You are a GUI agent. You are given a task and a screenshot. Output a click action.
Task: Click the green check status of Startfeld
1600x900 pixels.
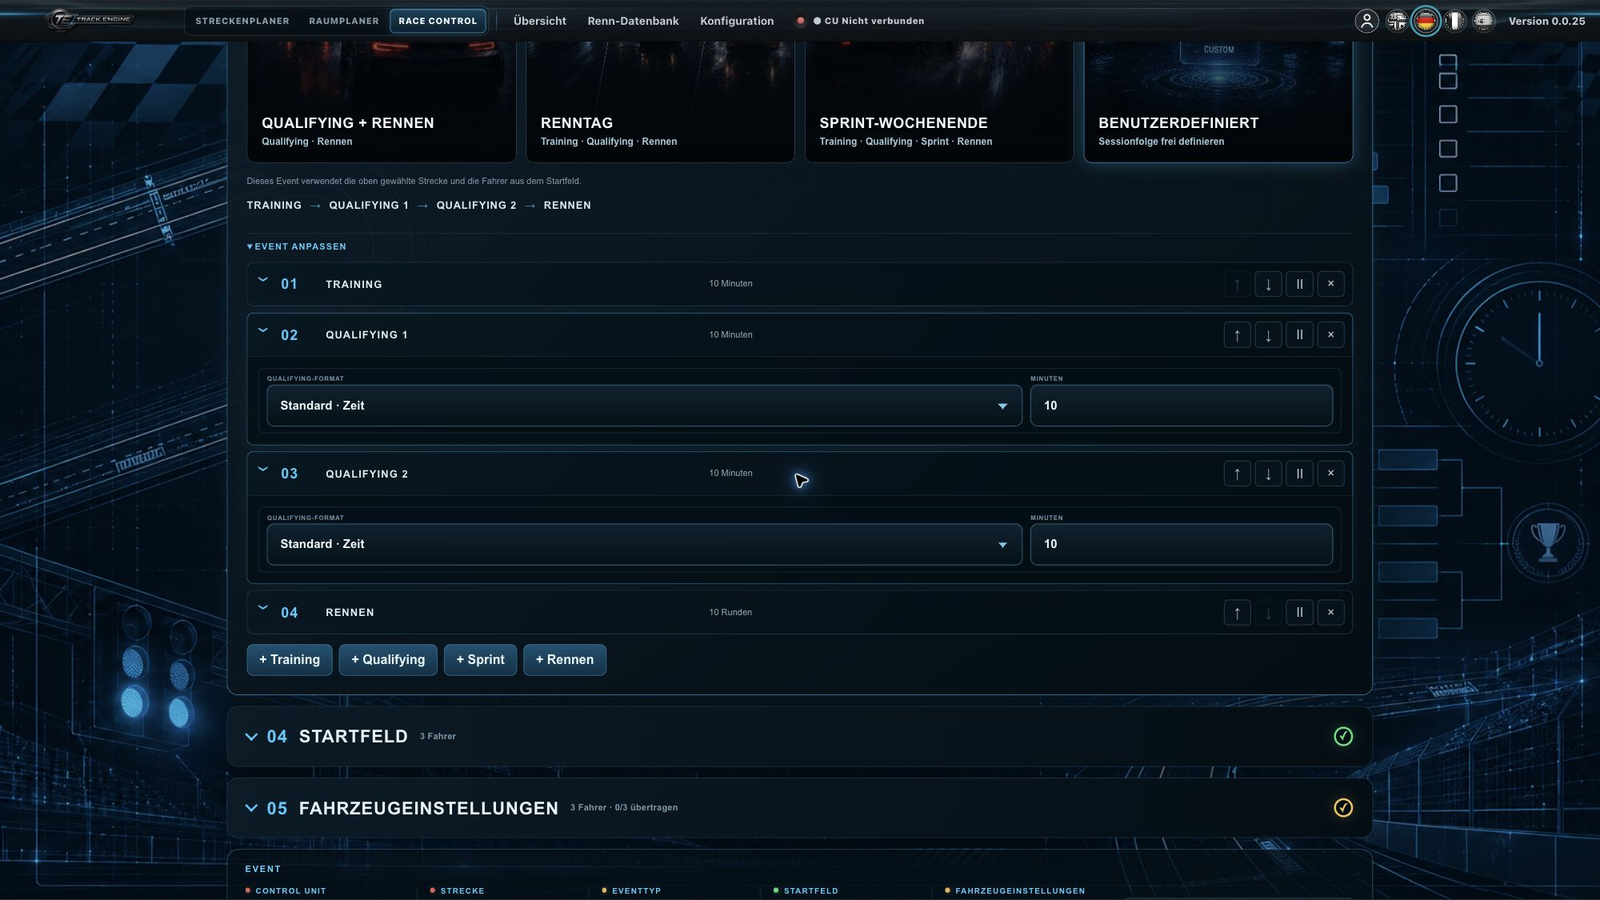[x=1343, y=737]
